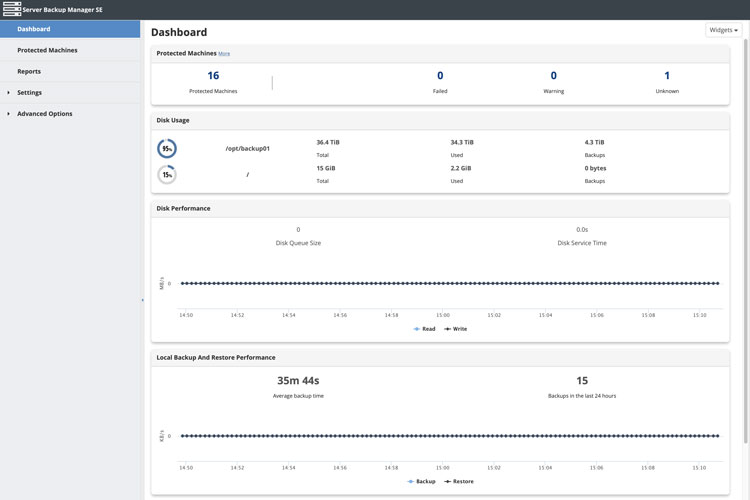Viewport: 750px width, 500px height.
Task: Toggle the Backup series legend
Action: (421, 481)
